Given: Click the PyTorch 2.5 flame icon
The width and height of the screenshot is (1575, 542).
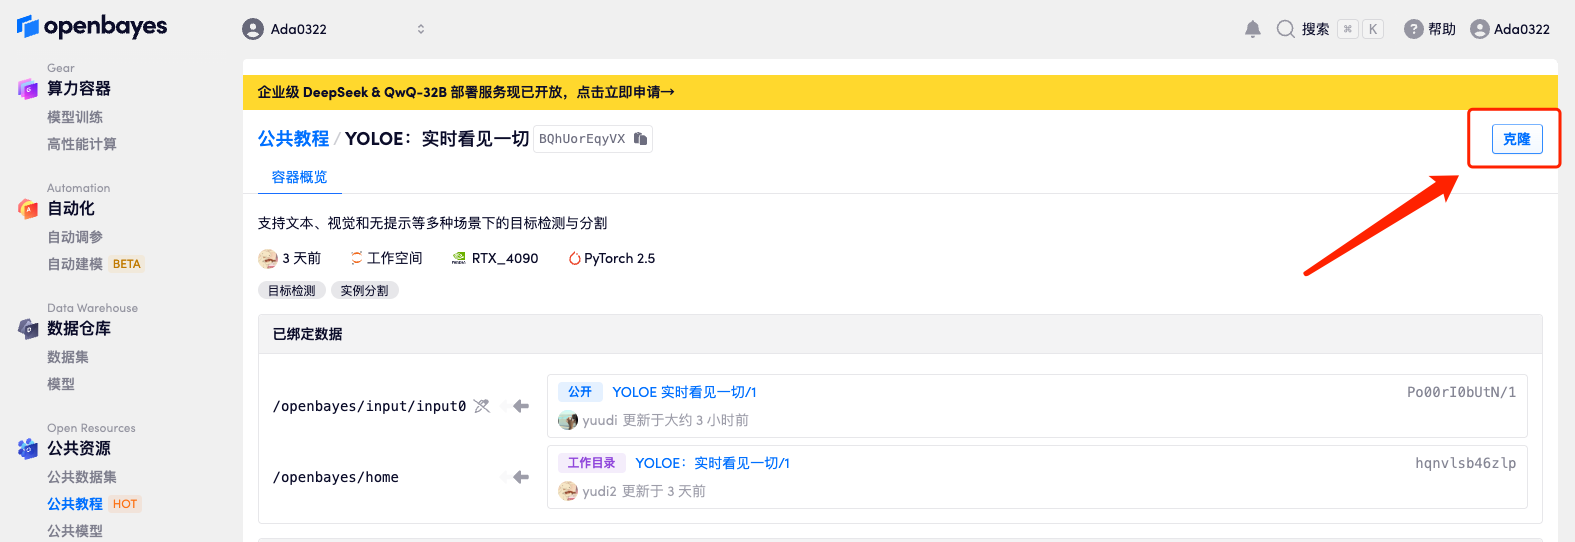Looking at the screenshot, I should pos(575,258).
